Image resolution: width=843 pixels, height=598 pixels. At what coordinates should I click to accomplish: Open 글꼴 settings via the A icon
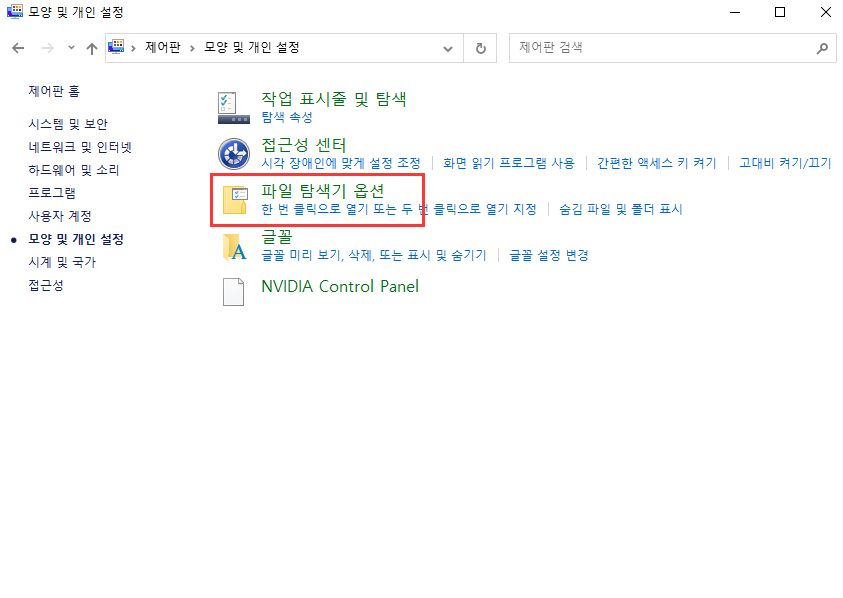pyautogui.click(x=232, y=247)
